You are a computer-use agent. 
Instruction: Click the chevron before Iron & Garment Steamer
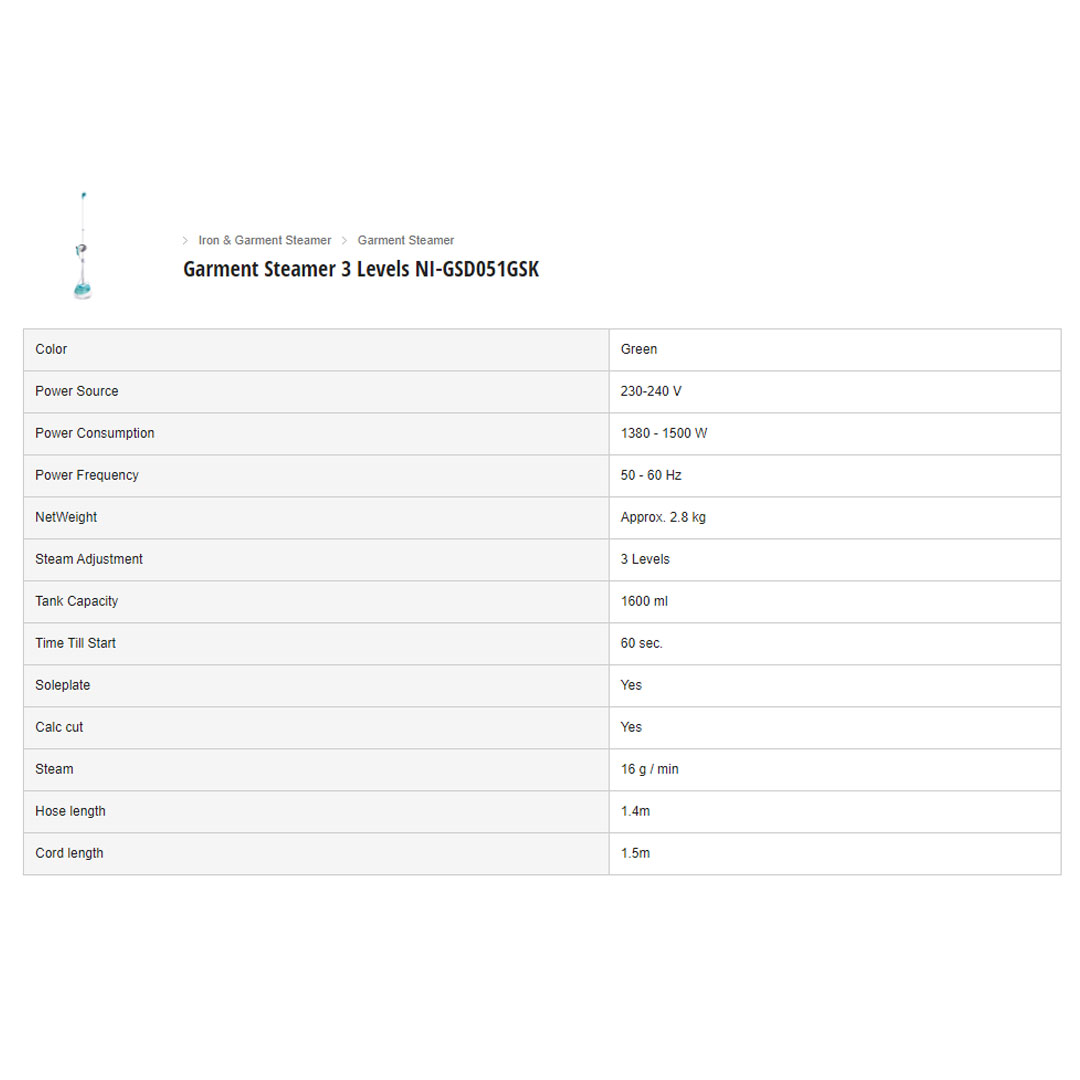185,240
